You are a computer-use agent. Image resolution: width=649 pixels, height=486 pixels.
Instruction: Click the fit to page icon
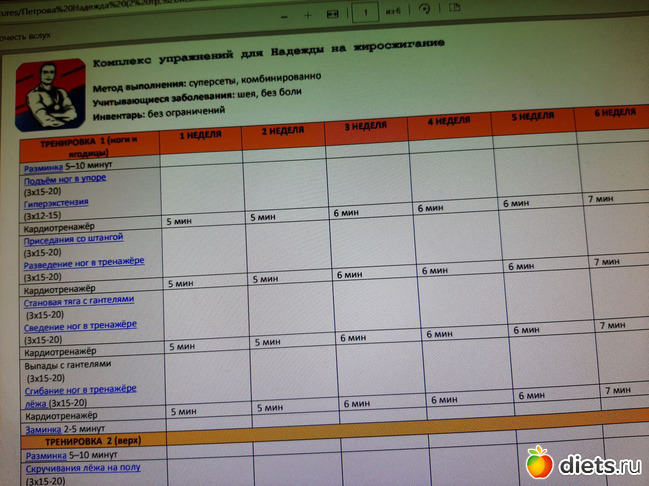[334, 15]
